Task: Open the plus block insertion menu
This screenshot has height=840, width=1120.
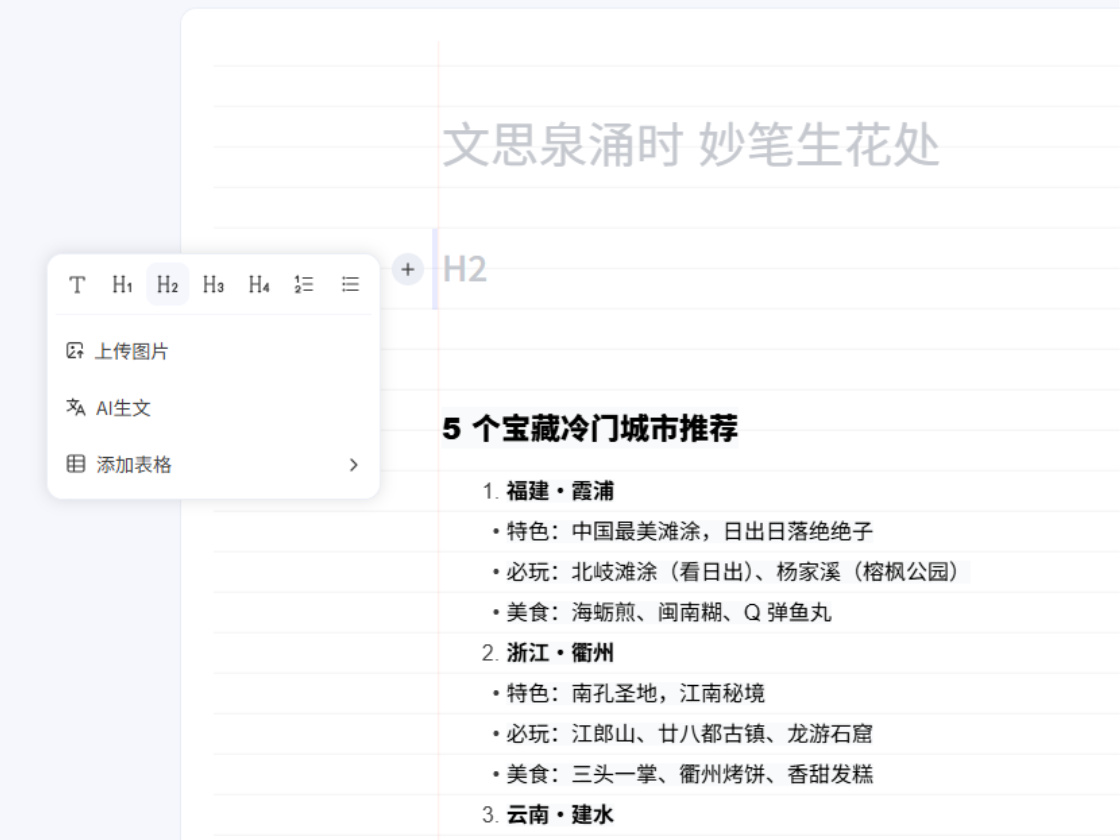Action: (407, 269)
